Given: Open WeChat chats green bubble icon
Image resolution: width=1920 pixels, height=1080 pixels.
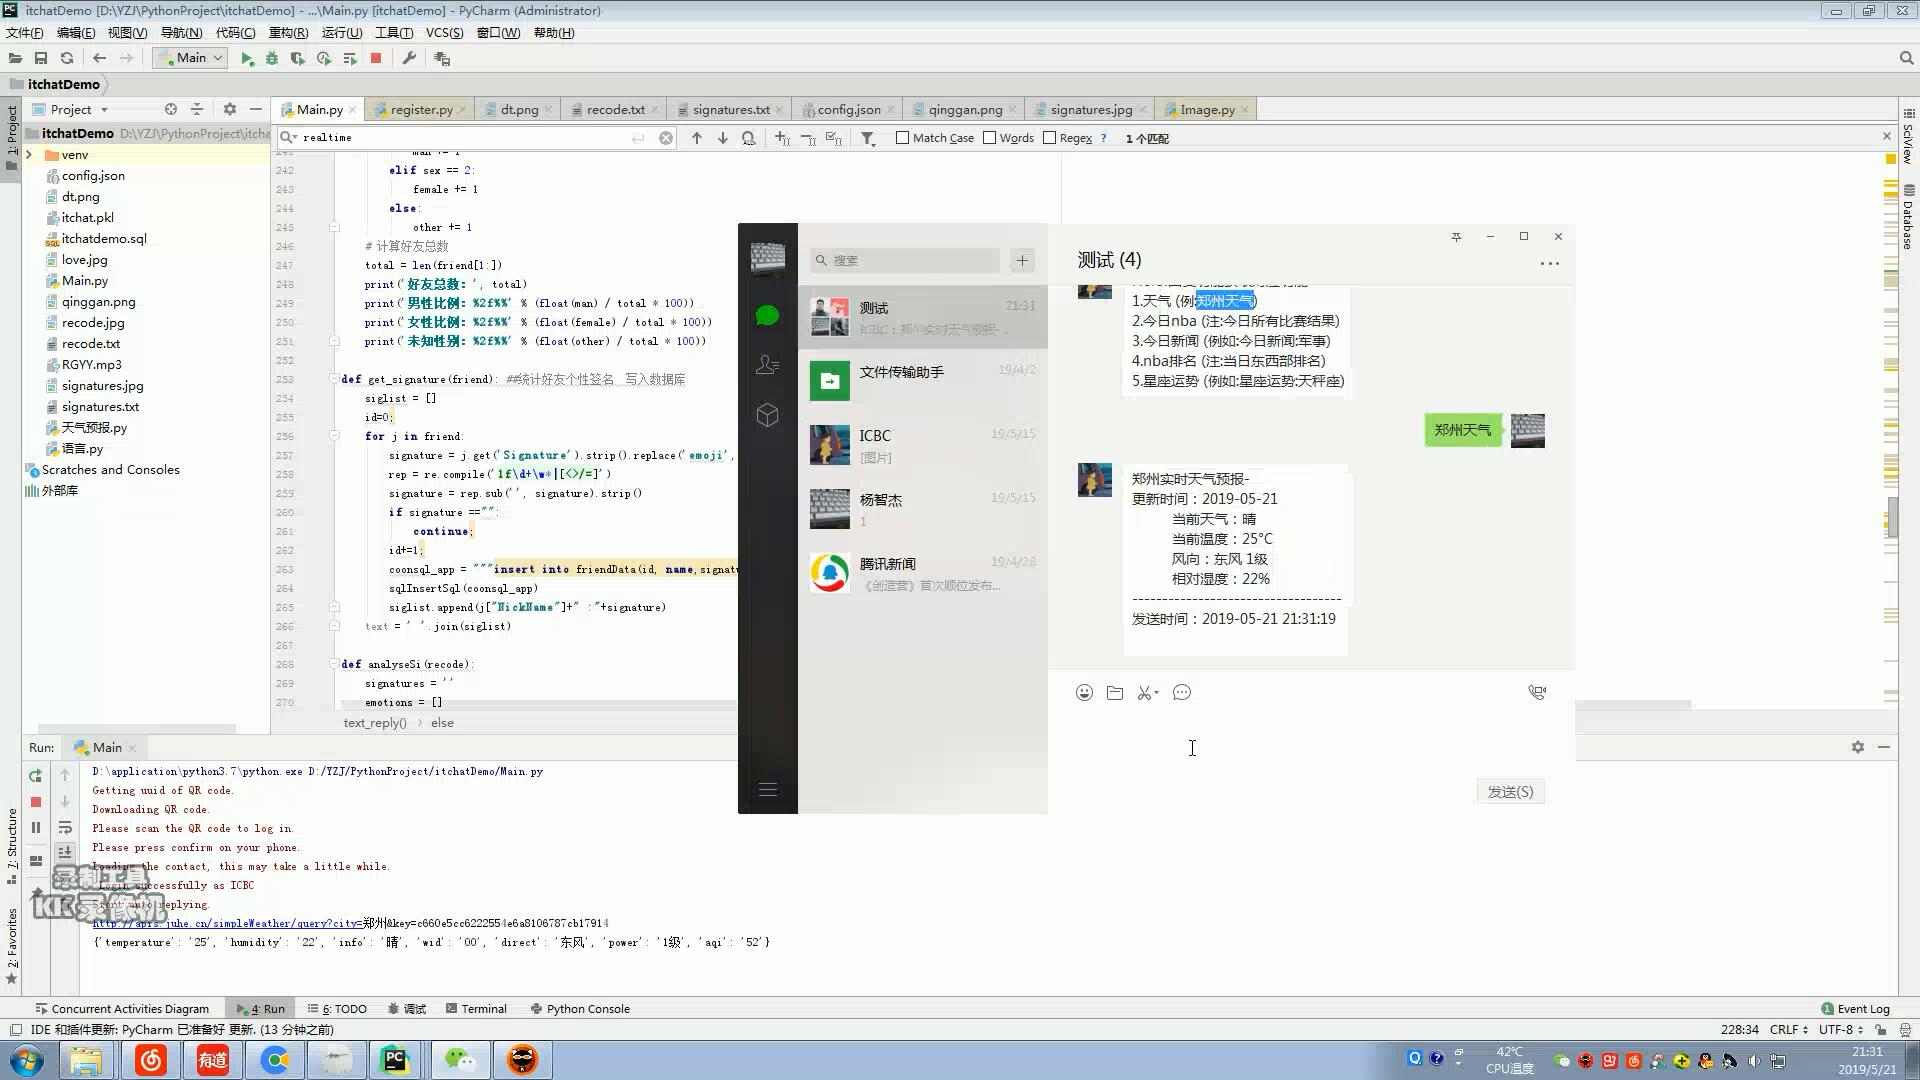Looking at the screenshot, I should click(x=767, y=316).
